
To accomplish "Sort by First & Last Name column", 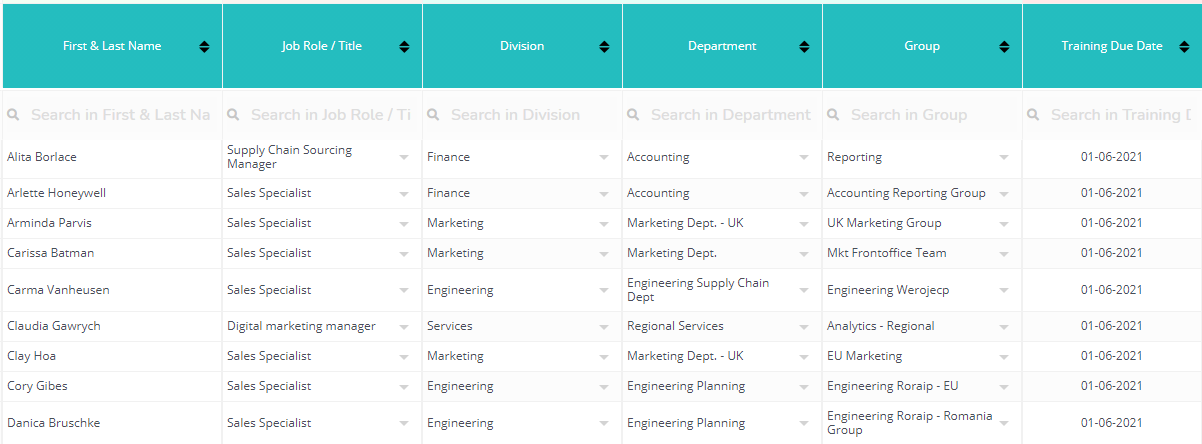I will pyautogui.click(x=204, y=47).
